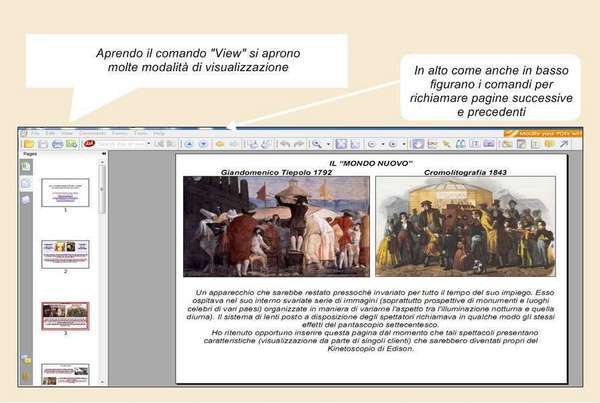Click the undo arrow icon
600x403 pixels.
pos(284,144)
